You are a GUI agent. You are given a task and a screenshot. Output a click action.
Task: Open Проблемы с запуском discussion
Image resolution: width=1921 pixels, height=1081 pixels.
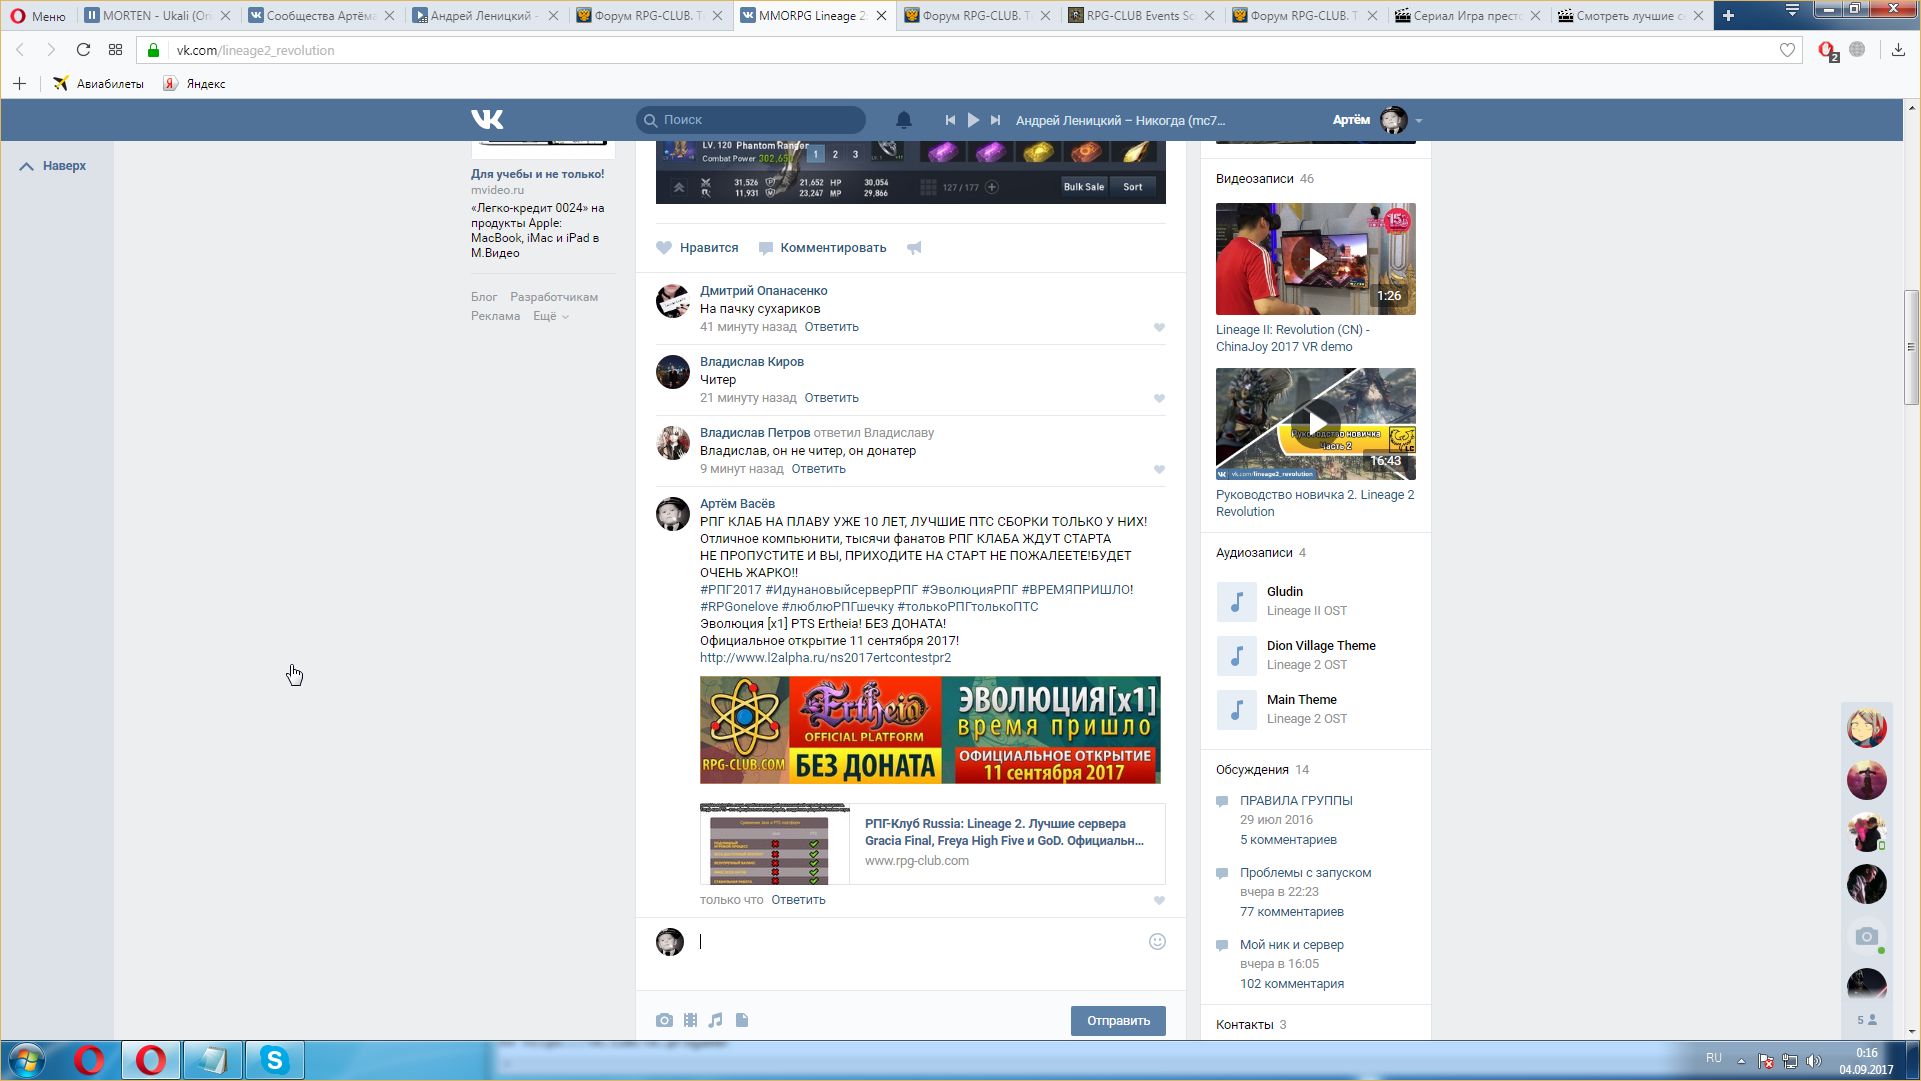(x=1305, y=873)
